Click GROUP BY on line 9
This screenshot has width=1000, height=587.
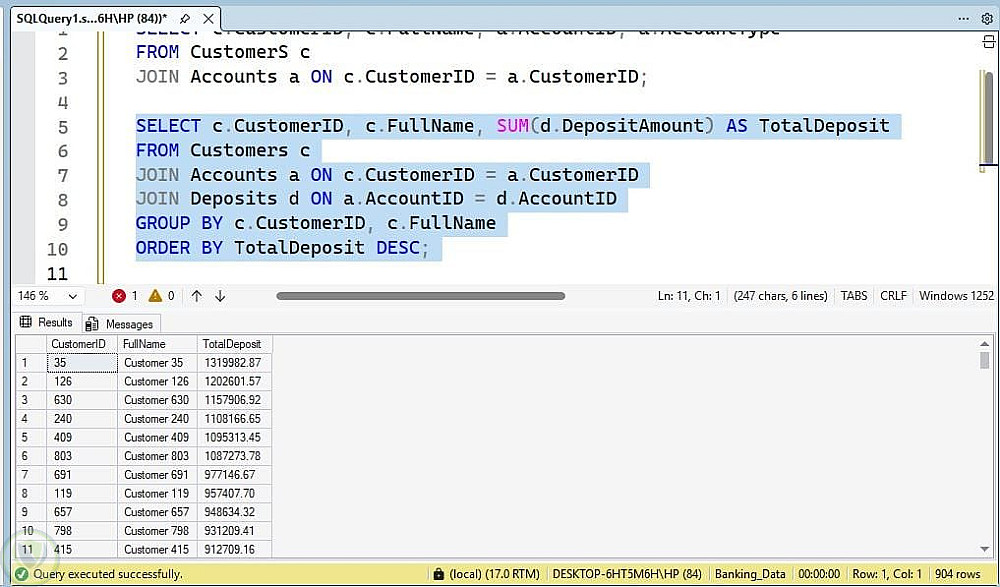coord(179,223)
